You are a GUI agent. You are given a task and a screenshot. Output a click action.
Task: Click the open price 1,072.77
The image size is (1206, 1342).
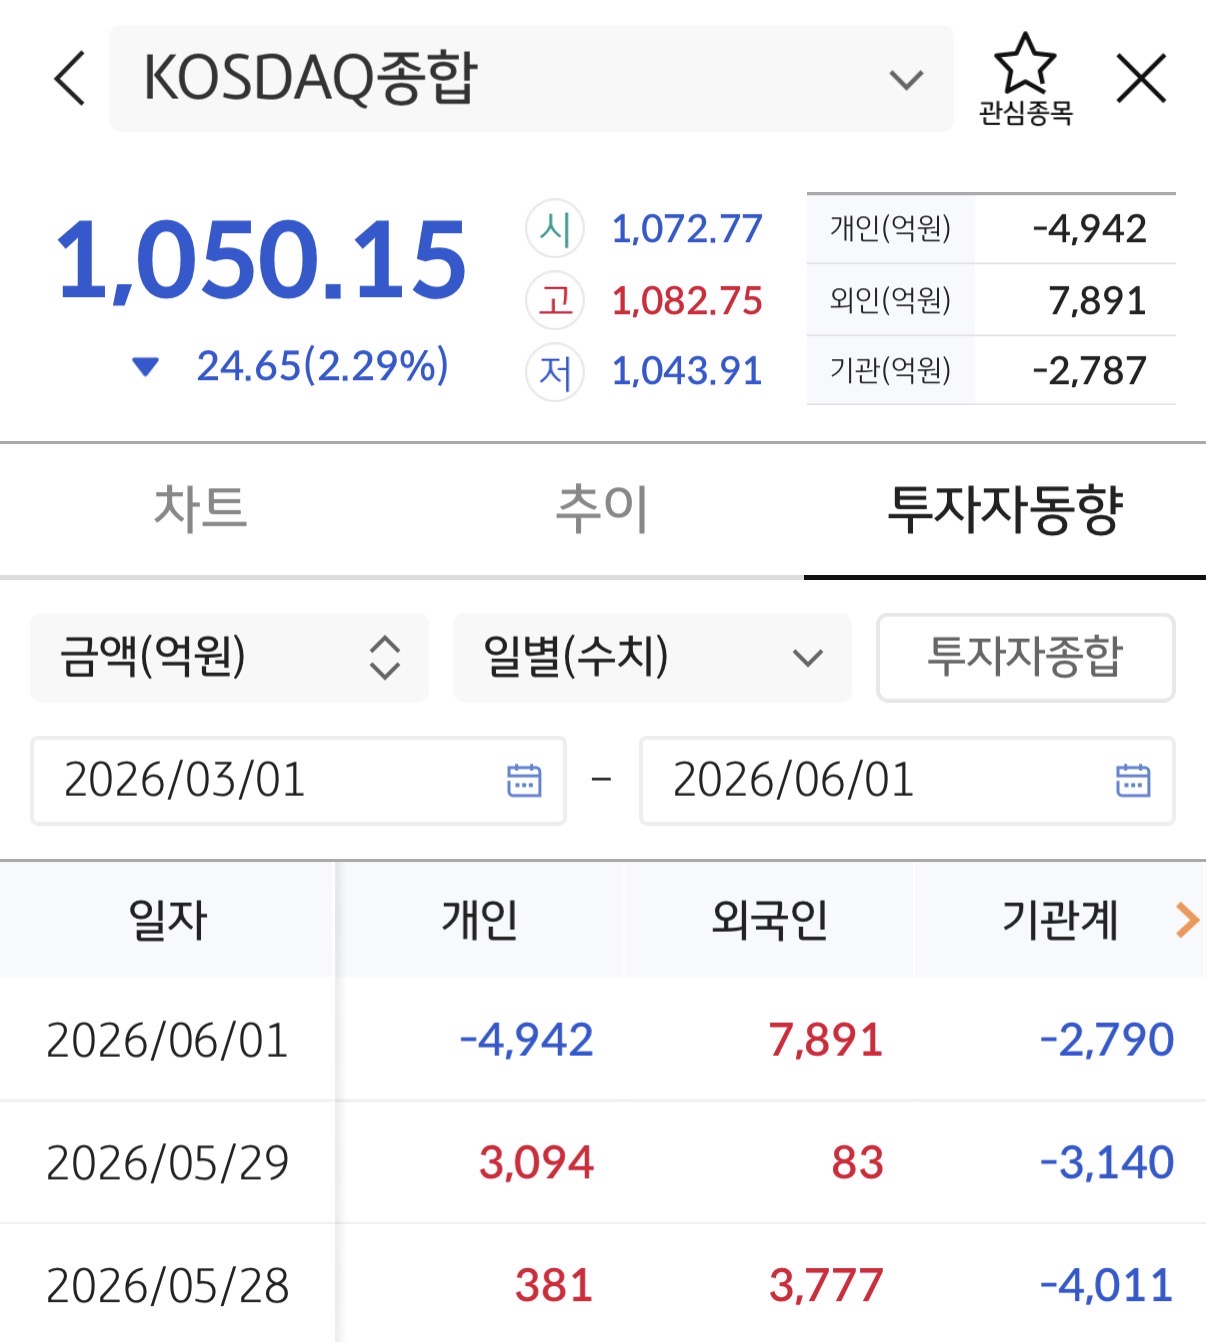(687, 229)
